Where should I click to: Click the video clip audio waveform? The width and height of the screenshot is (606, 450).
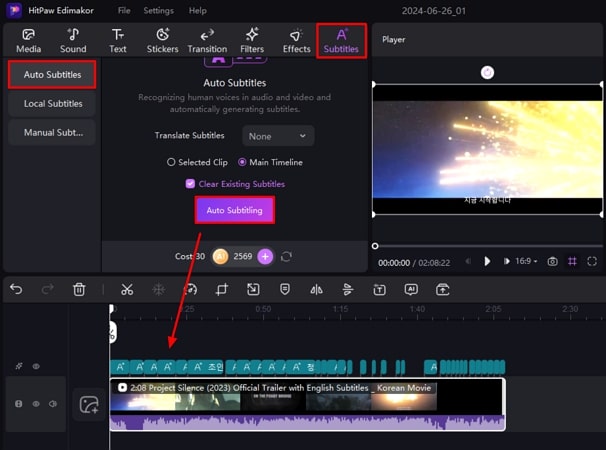click(307, 423)
